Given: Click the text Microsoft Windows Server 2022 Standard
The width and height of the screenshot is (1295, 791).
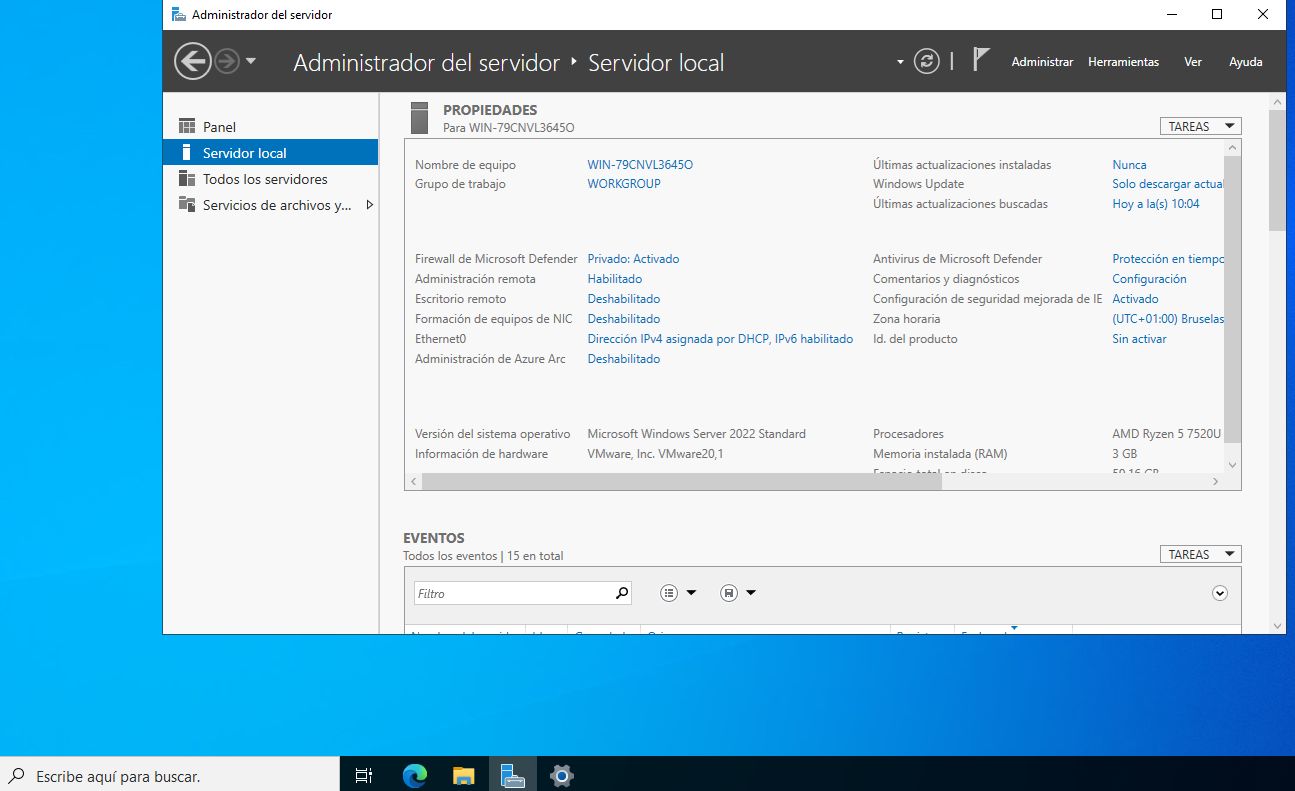Looking at the screenshot, I should click(696, 434).
